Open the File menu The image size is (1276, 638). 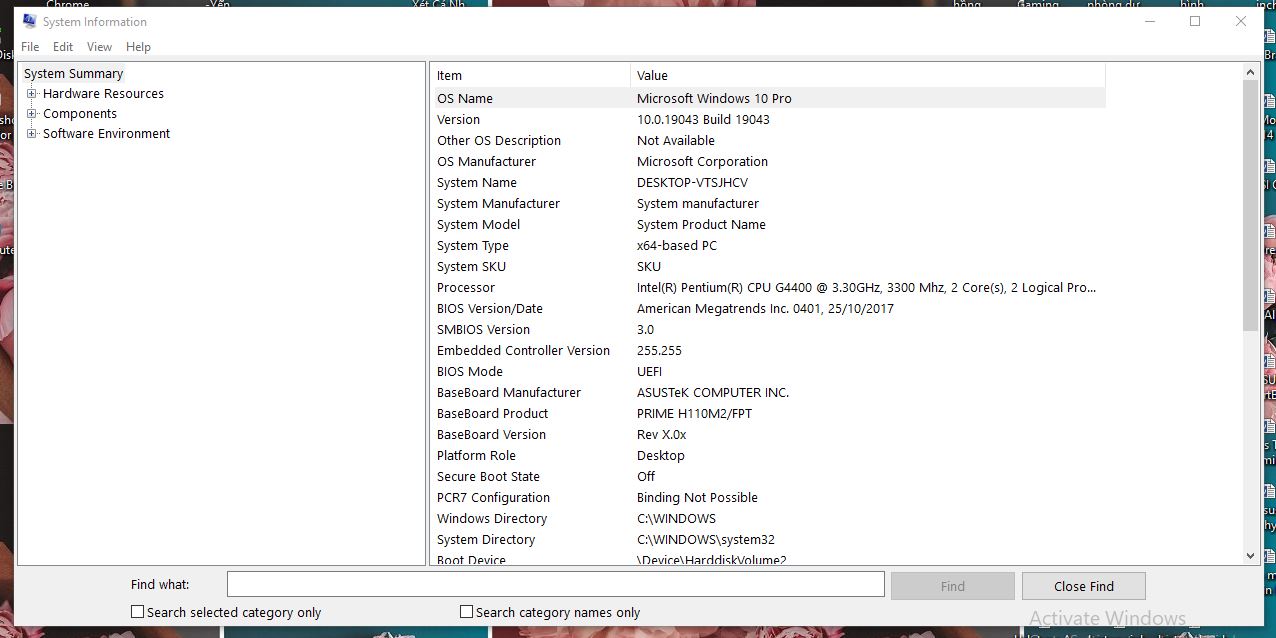pos(30,47)
